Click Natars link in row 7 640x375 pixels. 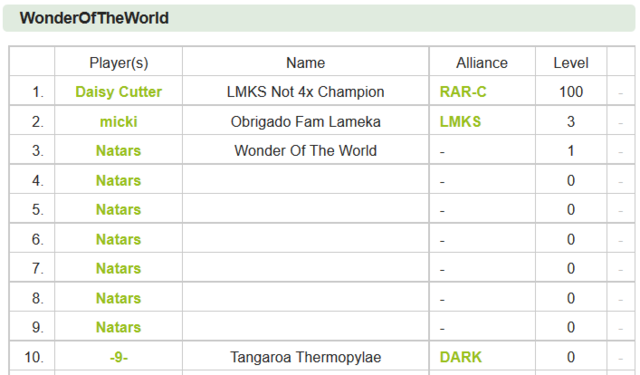click(x=118, y=268)
